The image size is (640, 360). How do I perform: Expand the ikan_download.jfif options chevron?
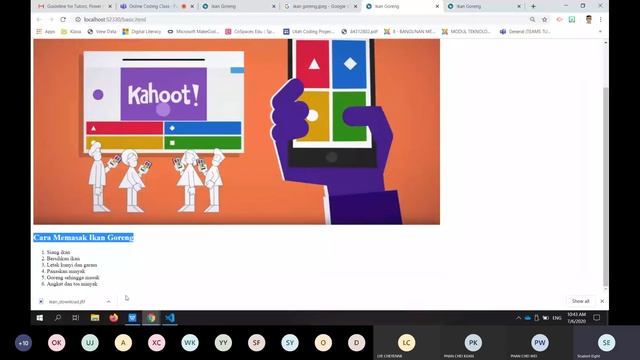coord(109,302)
